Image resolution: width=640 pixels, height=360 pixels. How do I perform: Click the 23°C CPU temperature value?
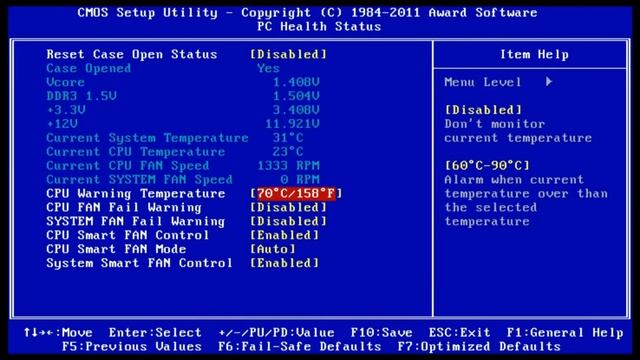coord(288,152)
